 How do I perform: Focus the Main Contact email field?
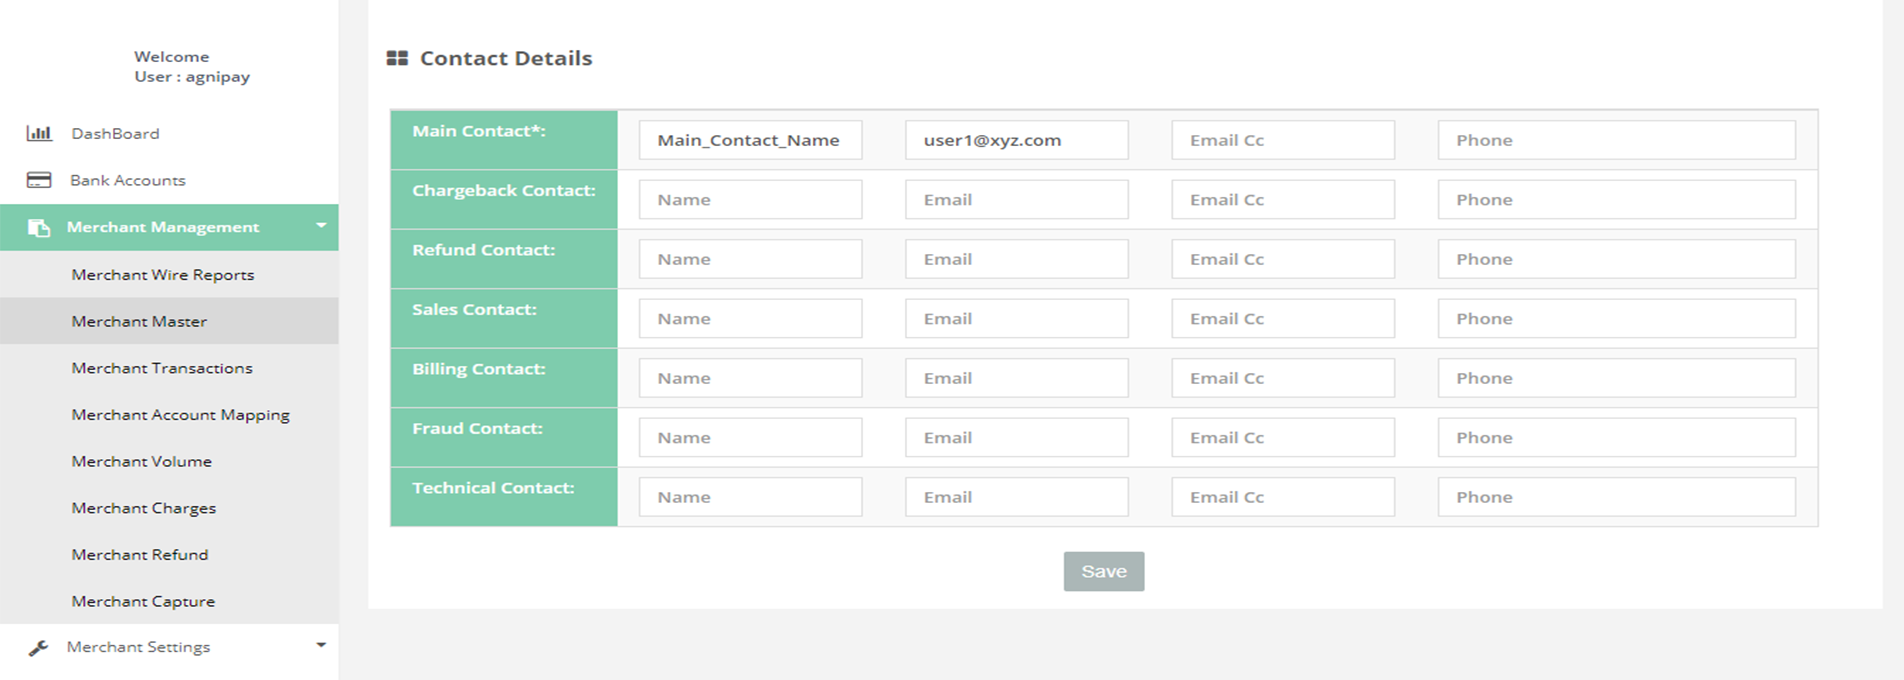click(x=1016, y=140)
